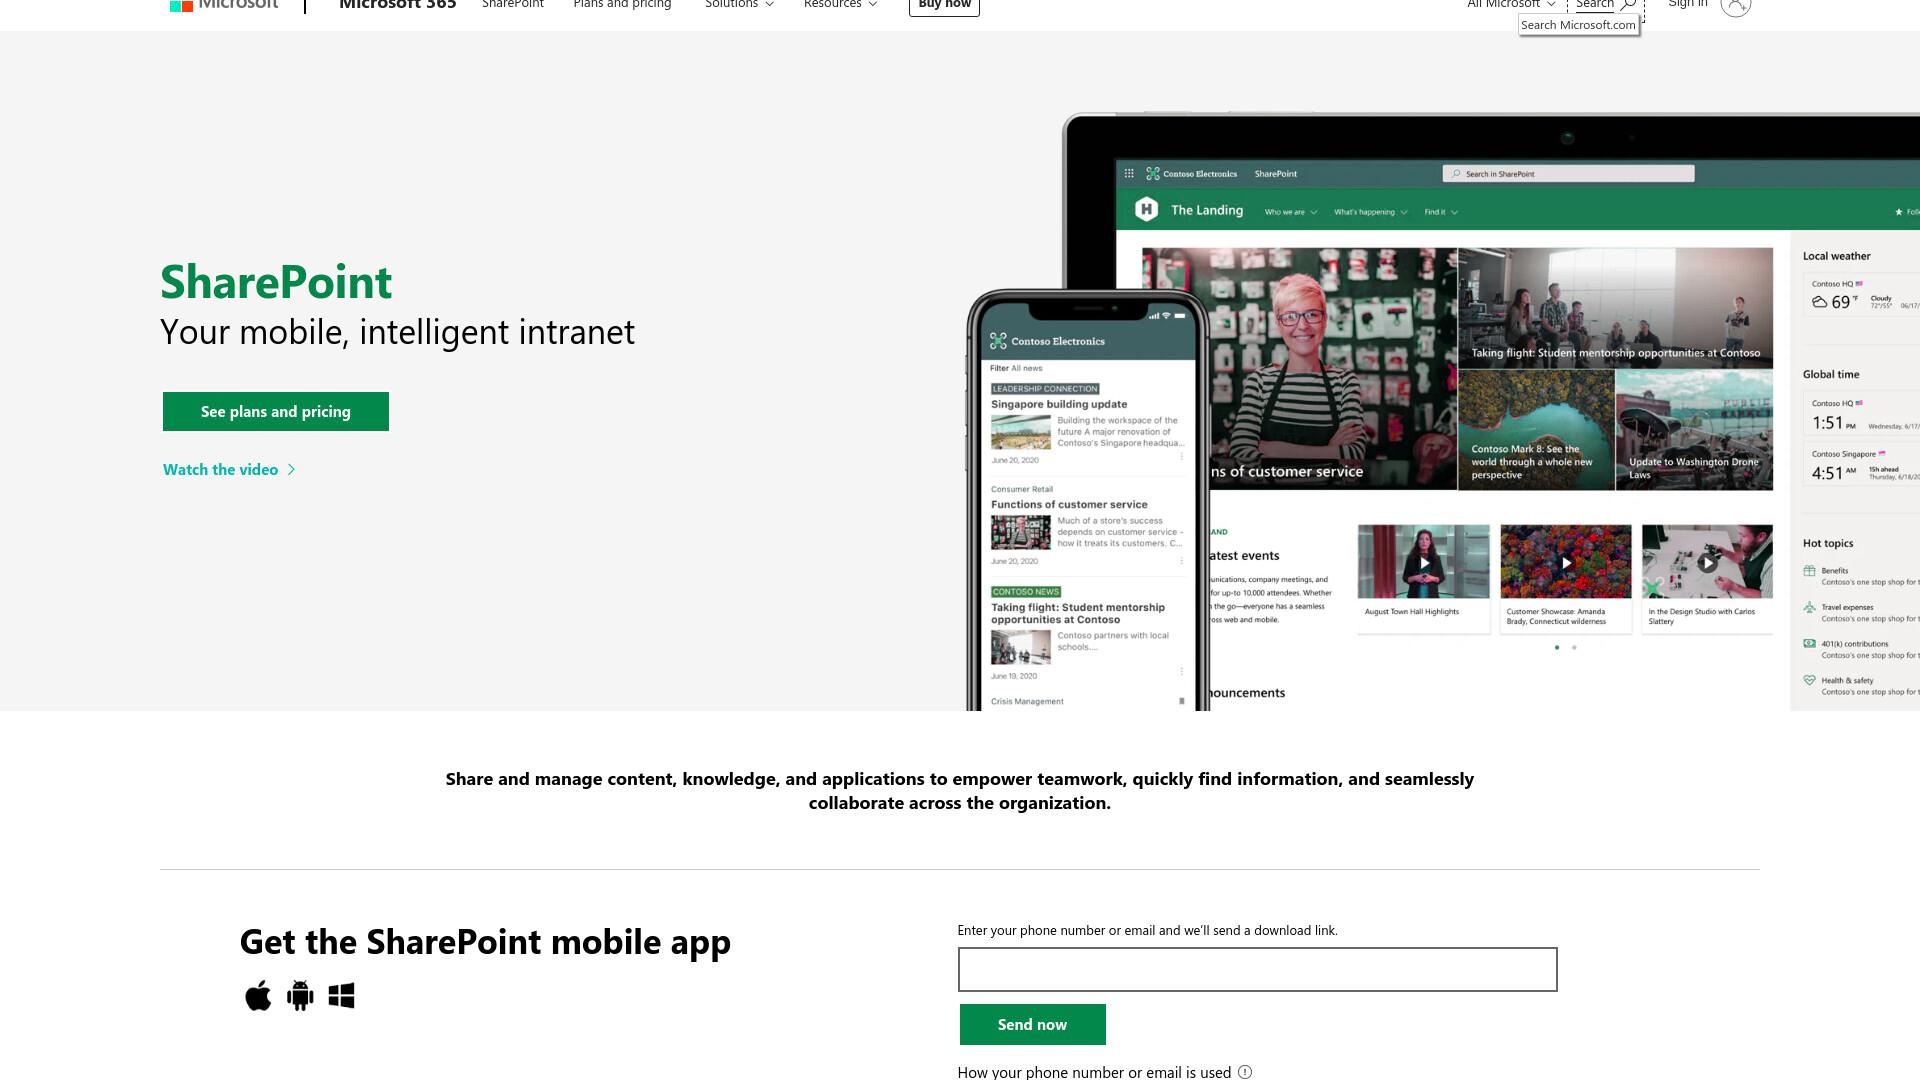Play the August Town Hall Highlights video
Screen dimensions: 1920x1080
tap(1424, 563)
